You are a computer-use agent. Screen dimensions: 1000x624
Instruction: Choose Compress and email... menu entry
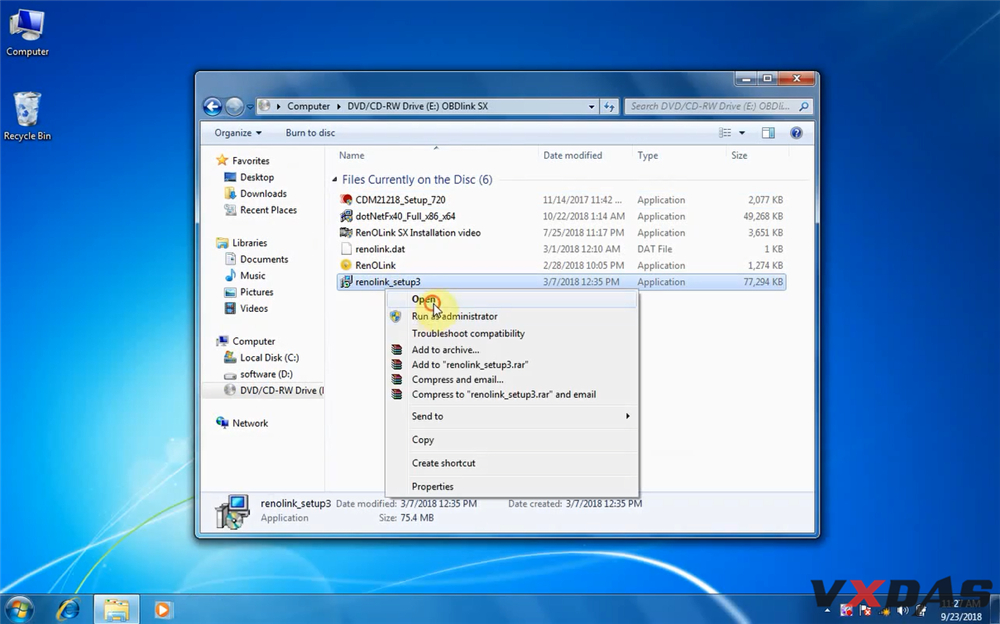point(511,380)
